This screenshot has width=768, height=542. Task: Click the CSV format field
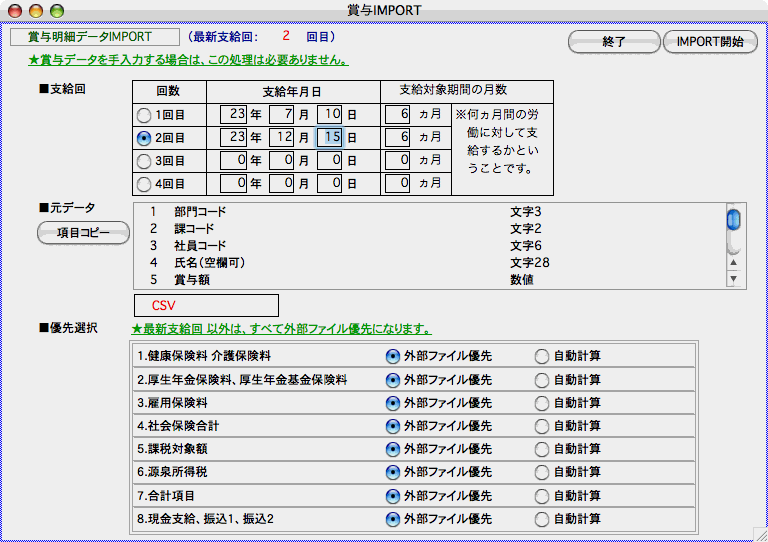tap(205, 304)
